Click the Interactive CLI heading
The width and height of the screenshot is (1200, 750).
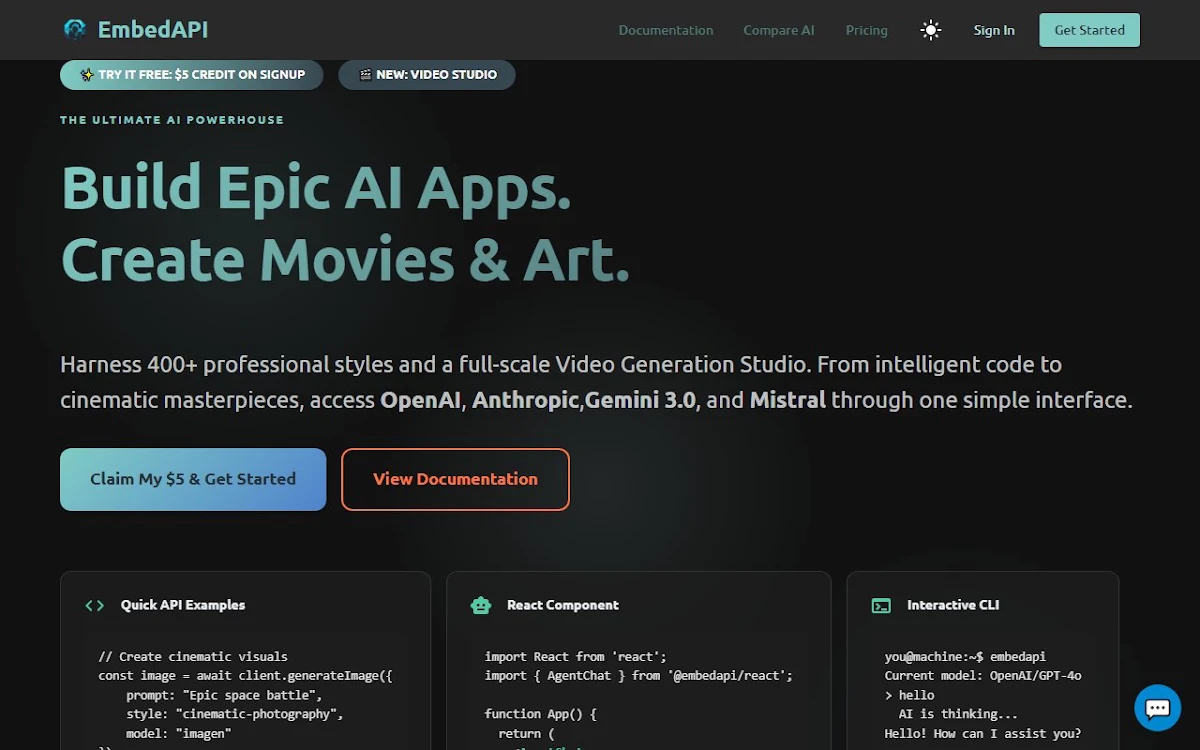953,605
